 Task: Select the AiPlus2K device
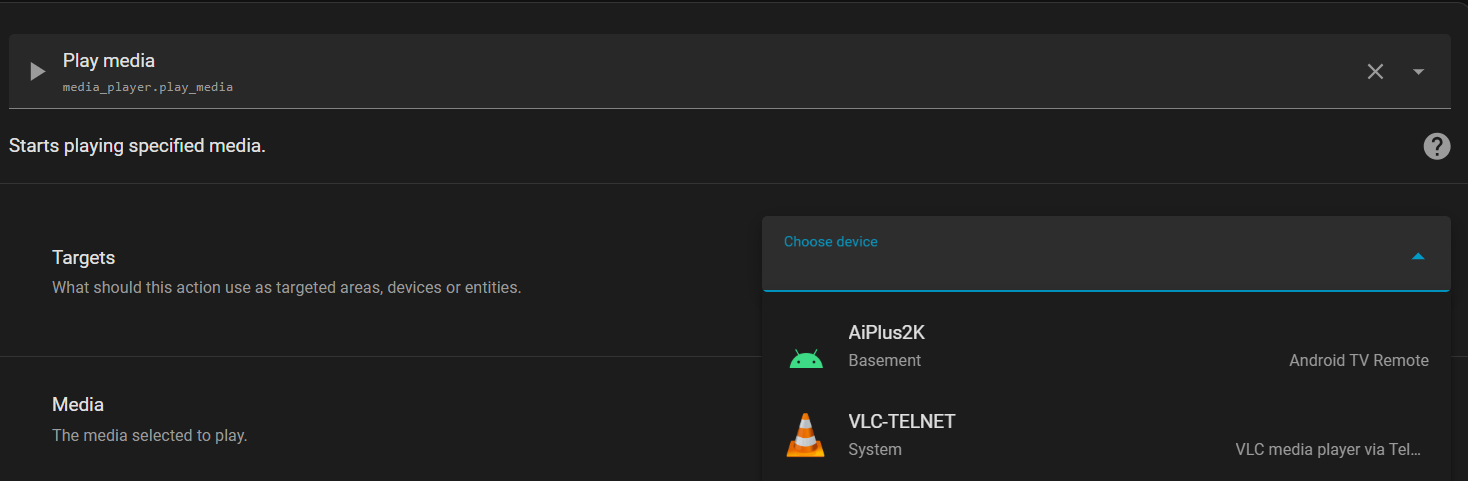click(887, 333)
